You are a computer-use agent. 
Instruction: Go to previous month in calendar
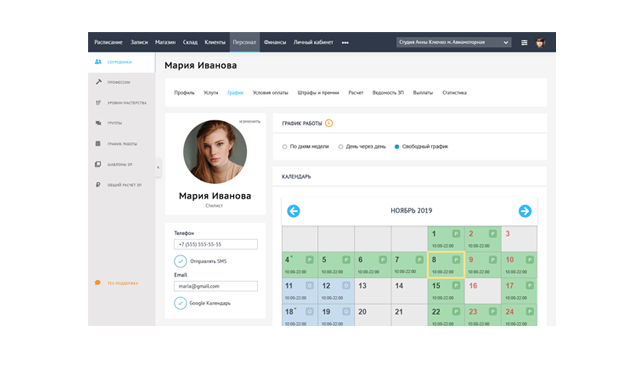293,211
